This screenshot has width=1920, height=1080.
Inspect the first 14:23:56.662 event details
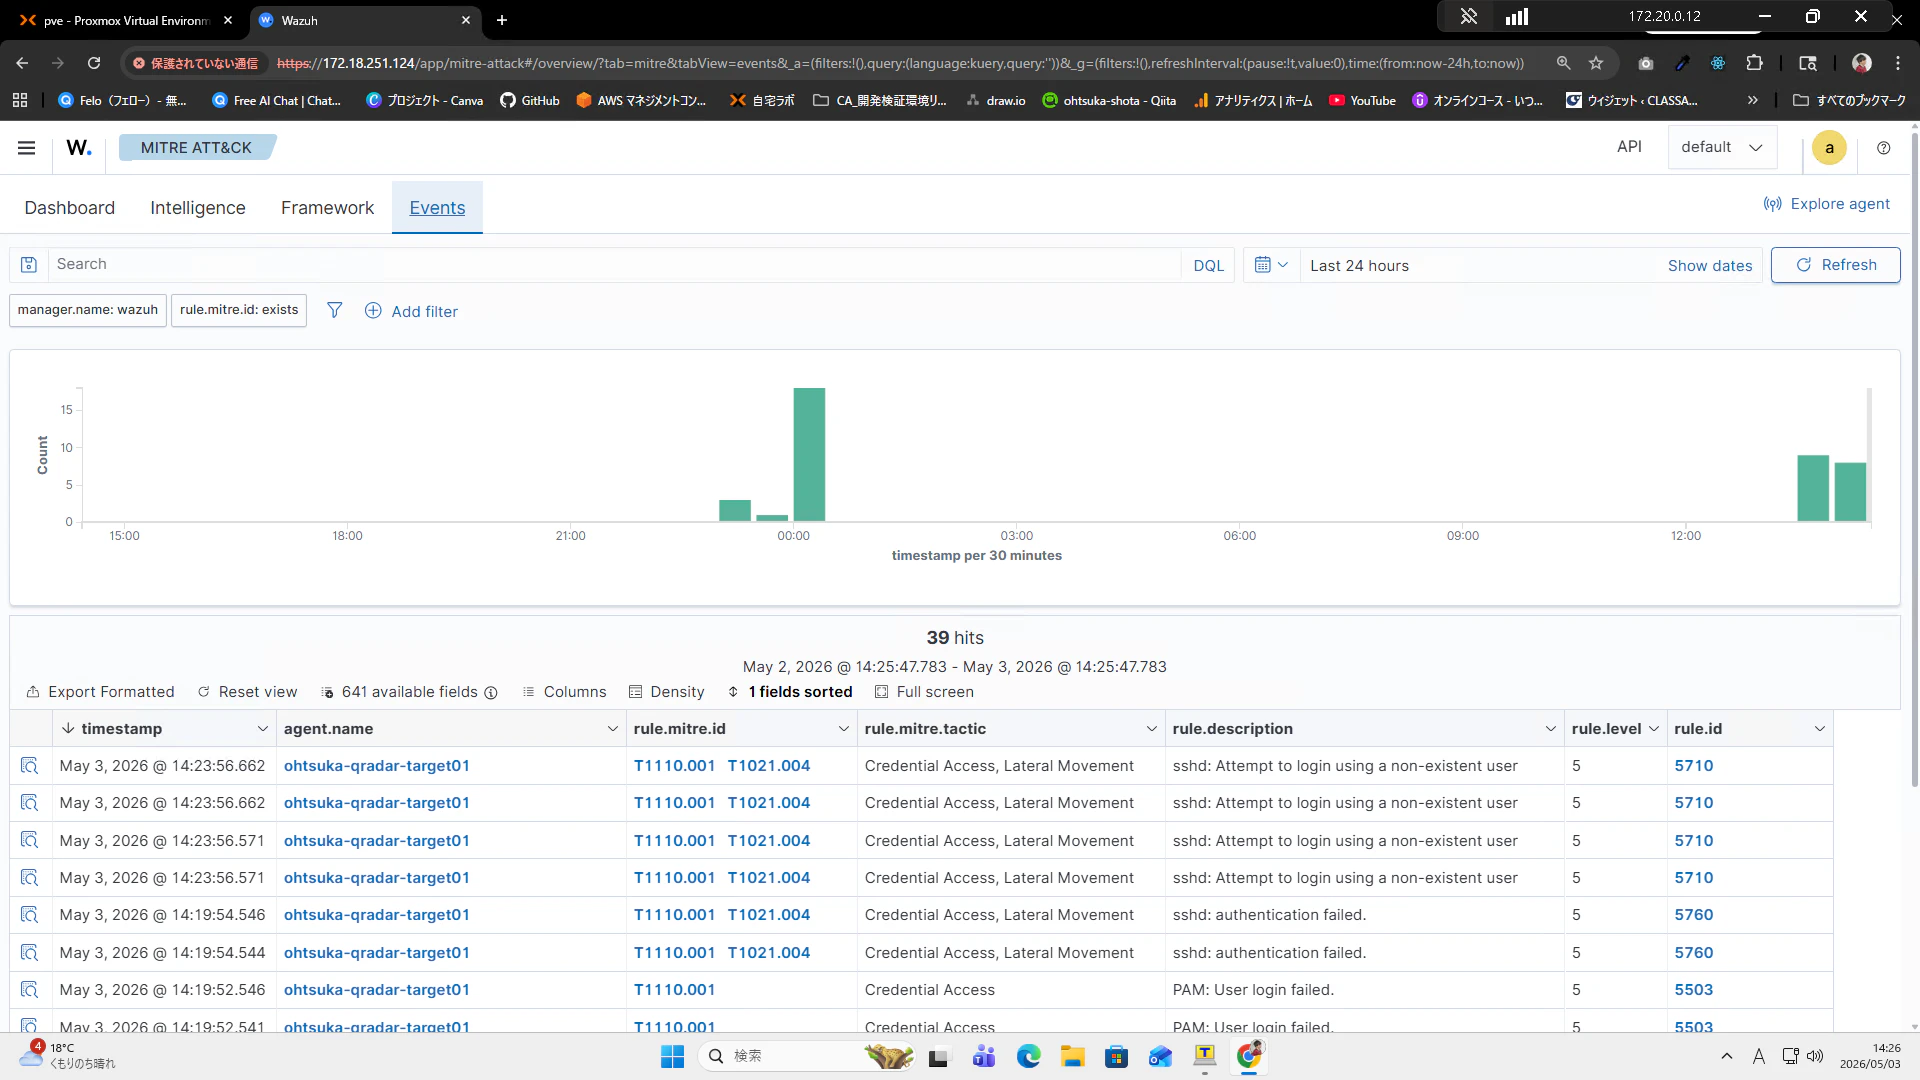(29, 766)
